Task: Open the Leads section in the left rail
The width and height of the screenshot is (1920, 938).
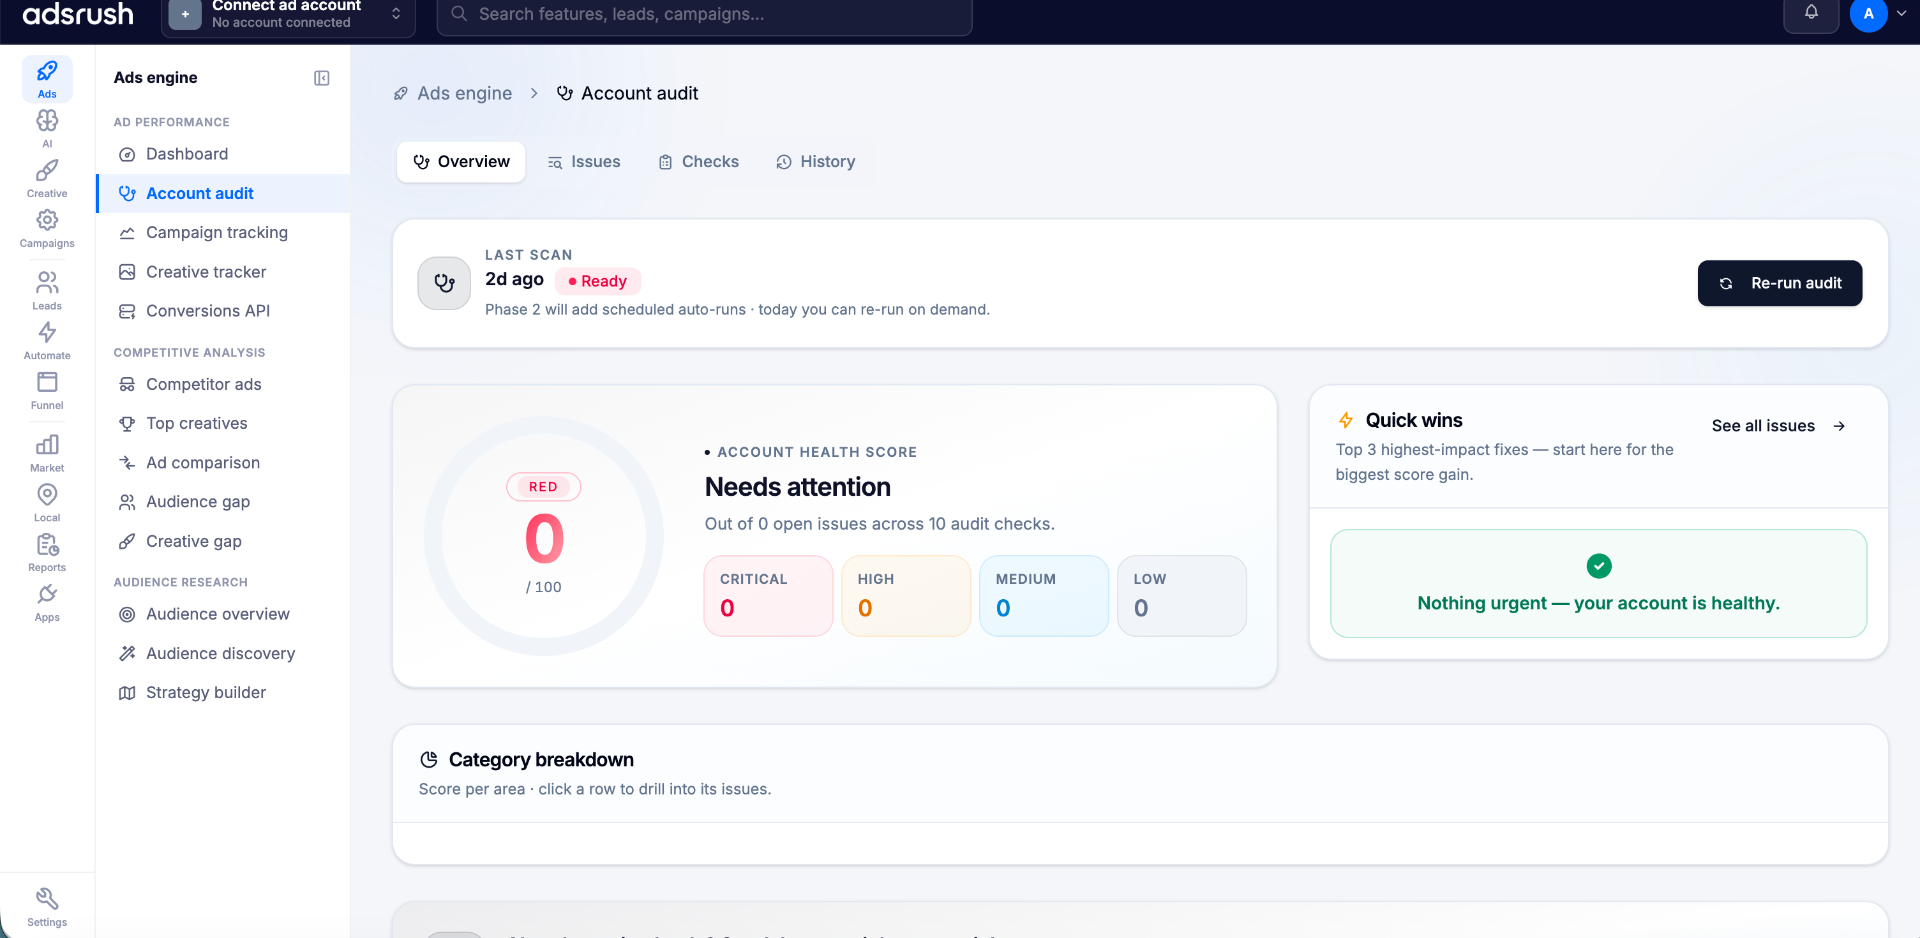Action: [47, 291]
